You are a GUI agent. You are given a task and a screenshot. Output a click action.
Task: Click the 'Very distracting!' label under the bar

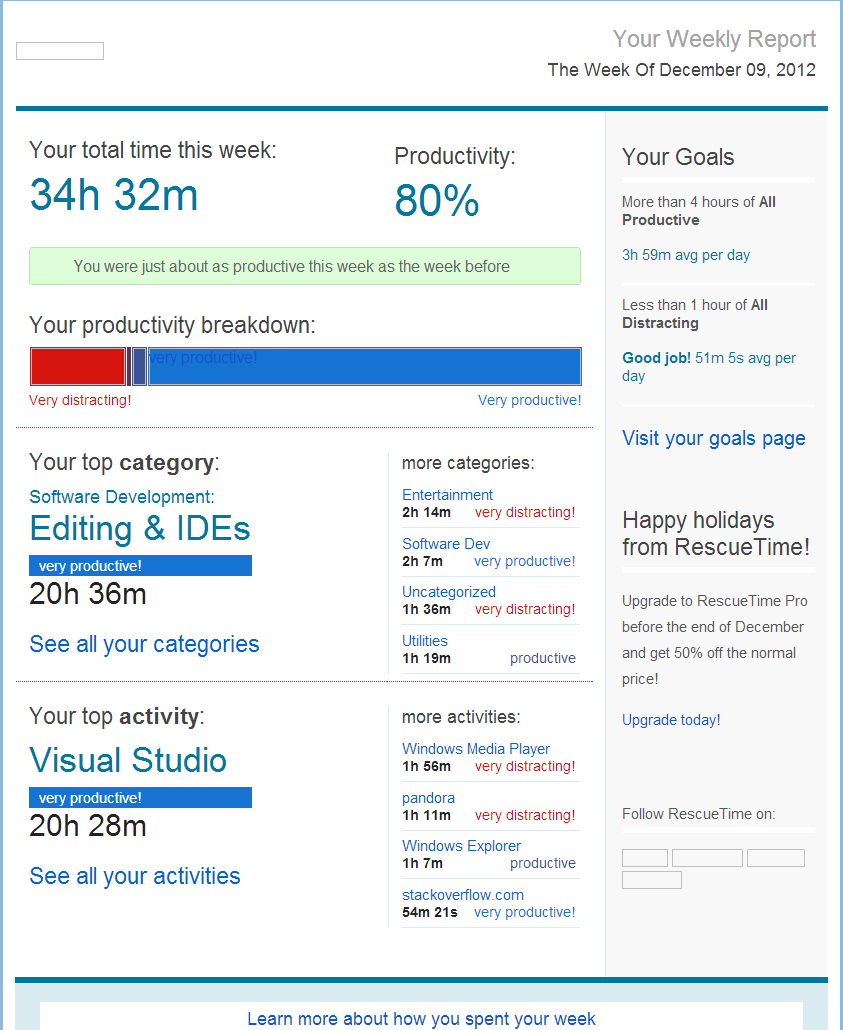80,400
